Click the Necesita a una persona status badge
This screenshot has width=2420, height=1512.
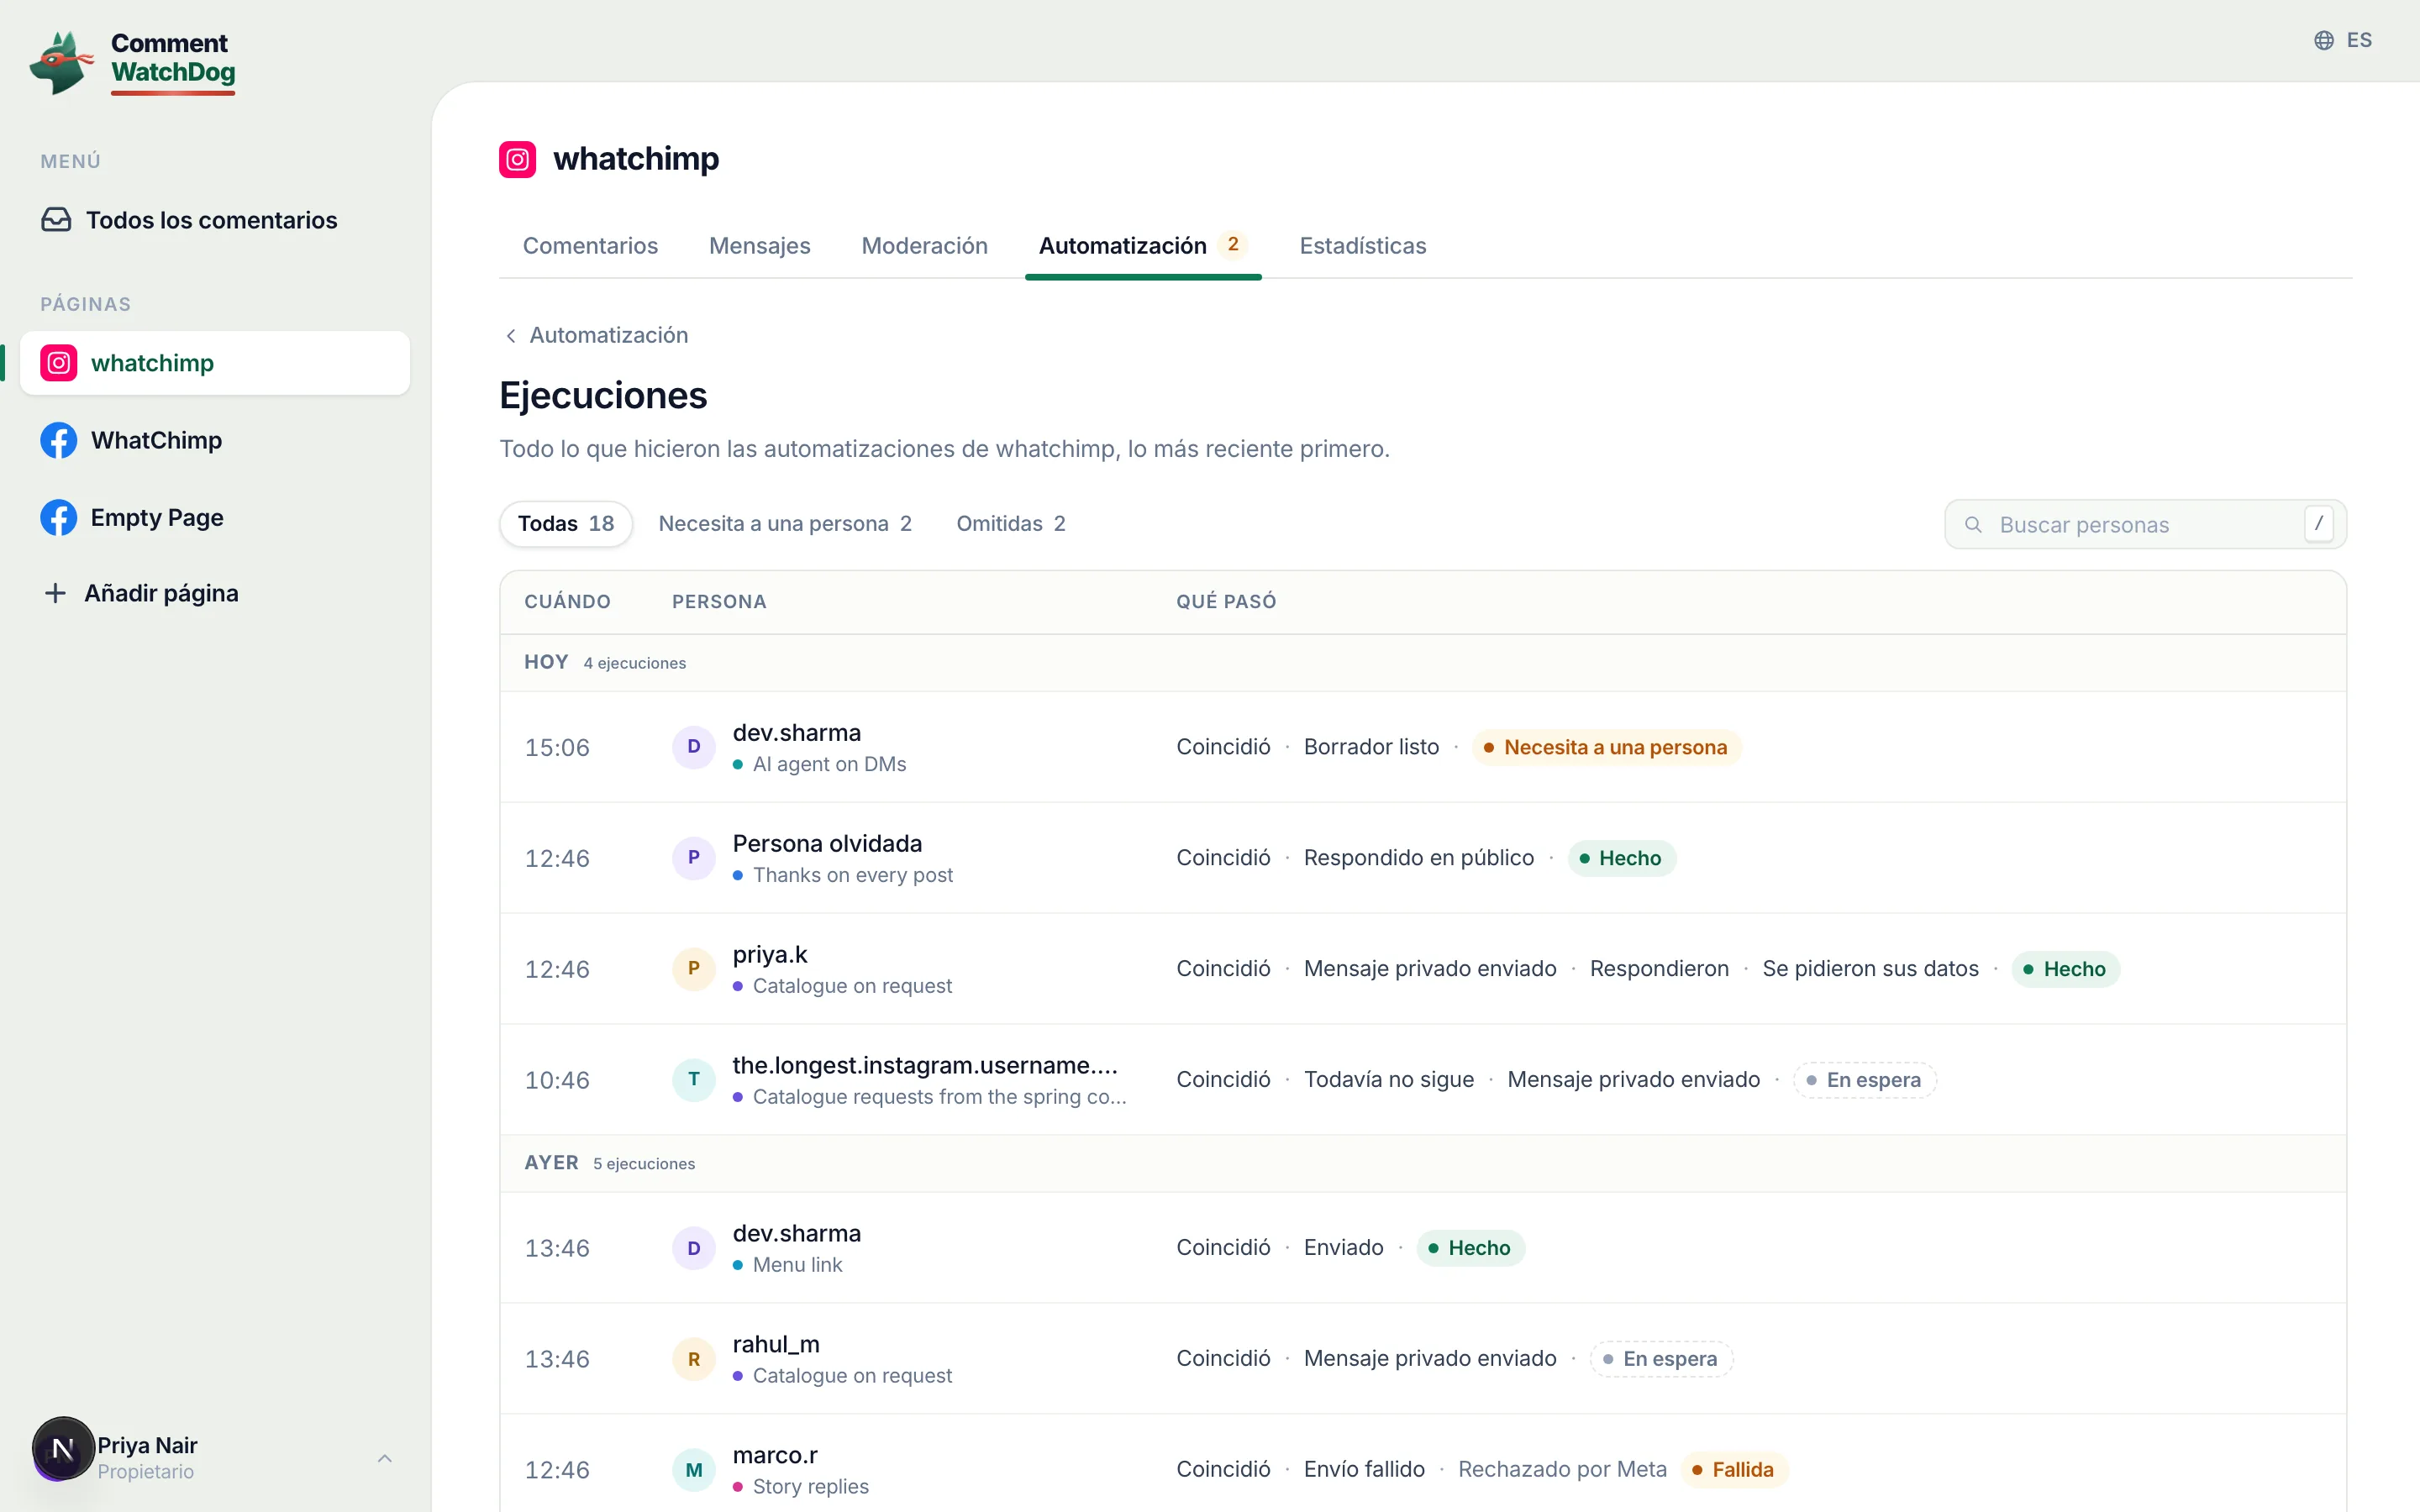click(x=1606, y=748)
